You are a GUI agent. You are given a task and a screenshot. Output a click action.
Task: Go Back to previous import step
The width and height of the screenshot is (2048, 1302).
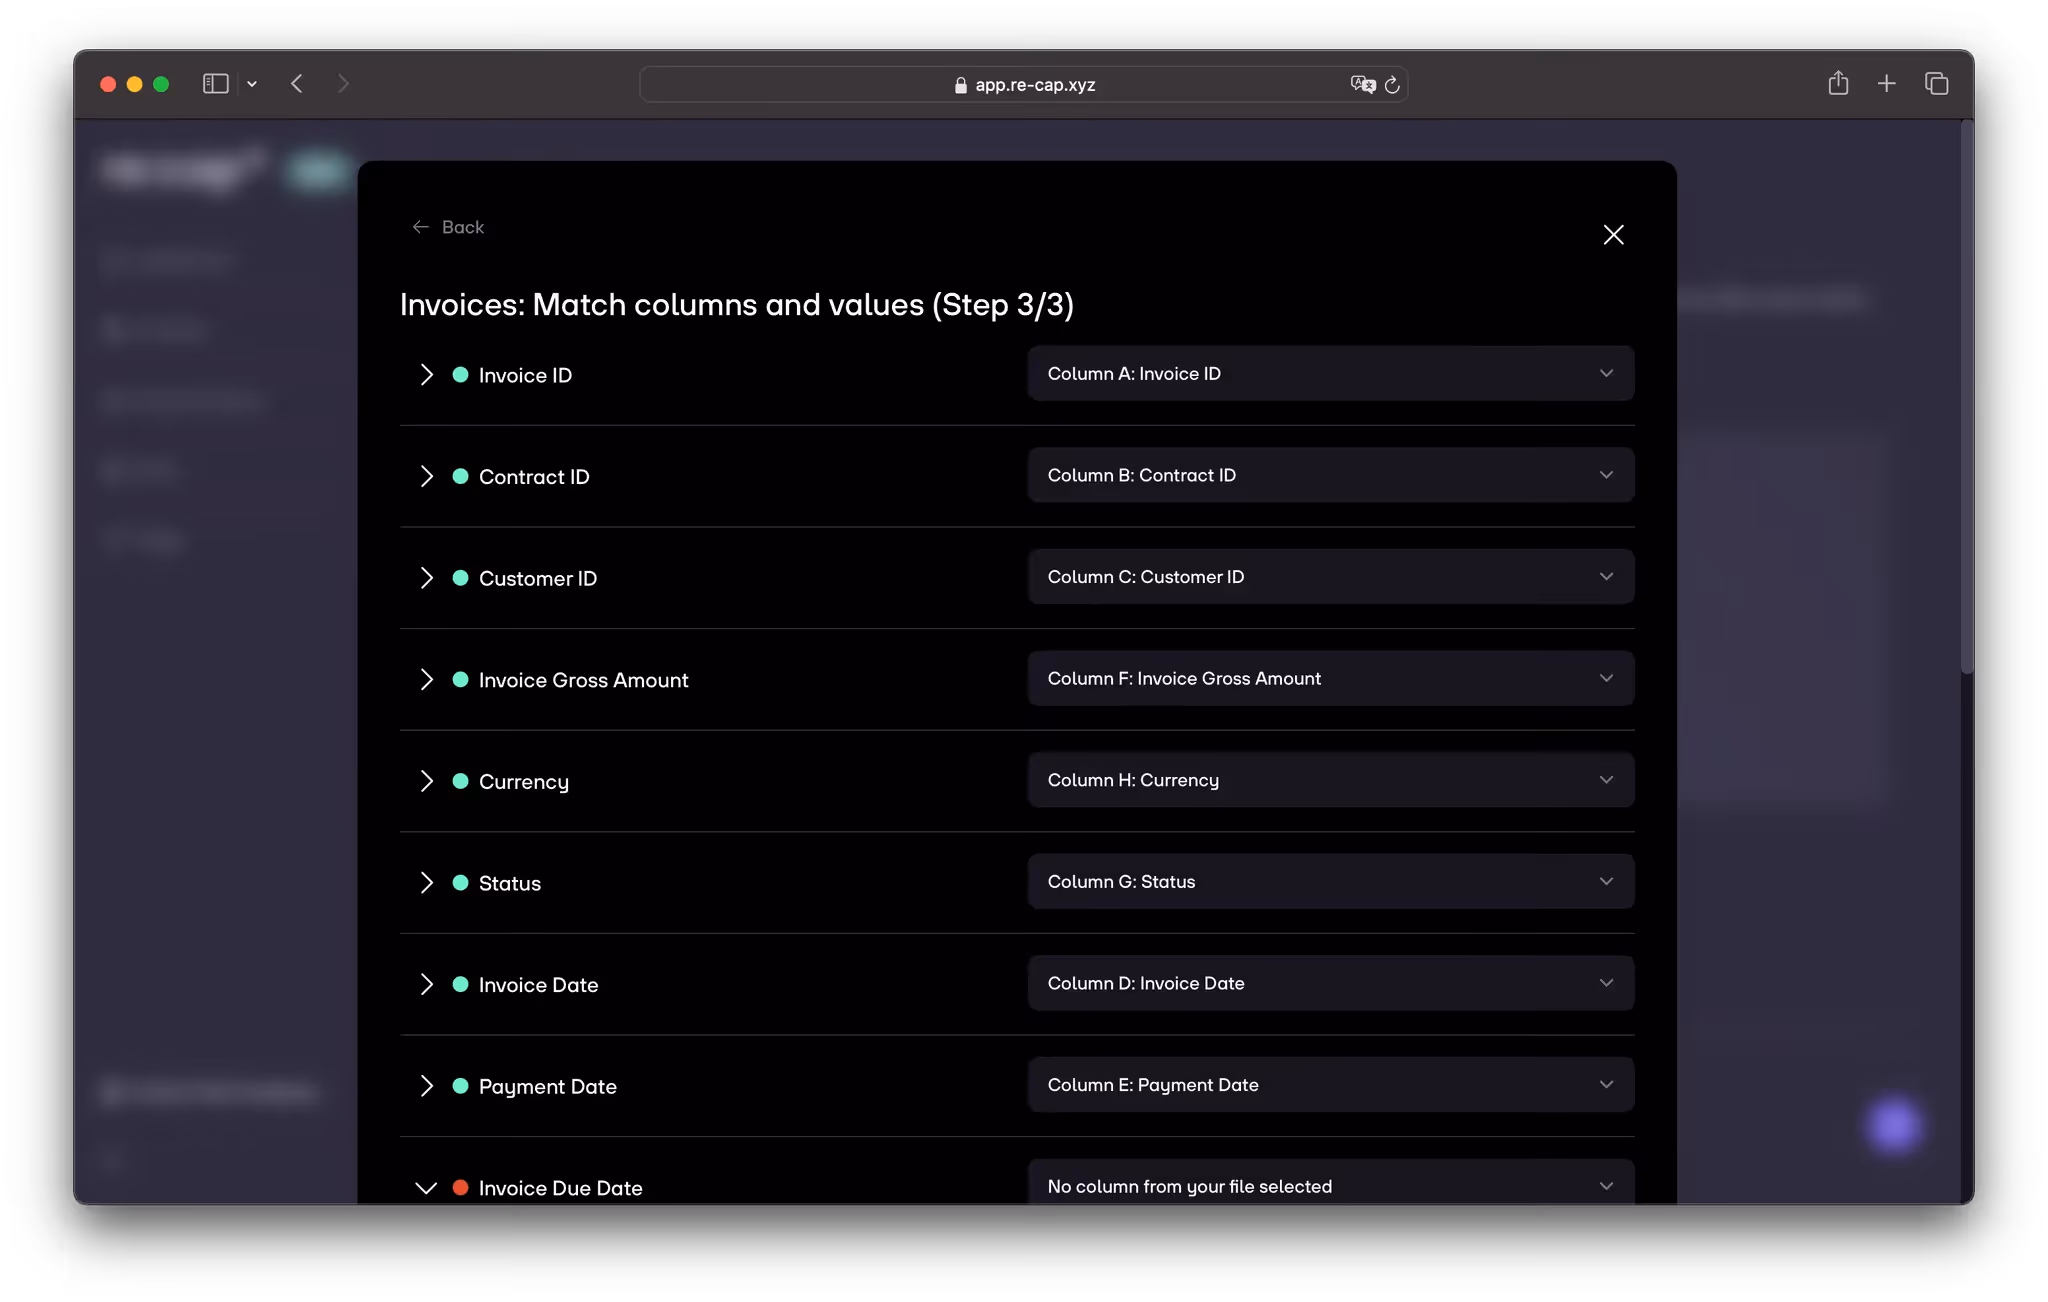[x=448, y=227]
